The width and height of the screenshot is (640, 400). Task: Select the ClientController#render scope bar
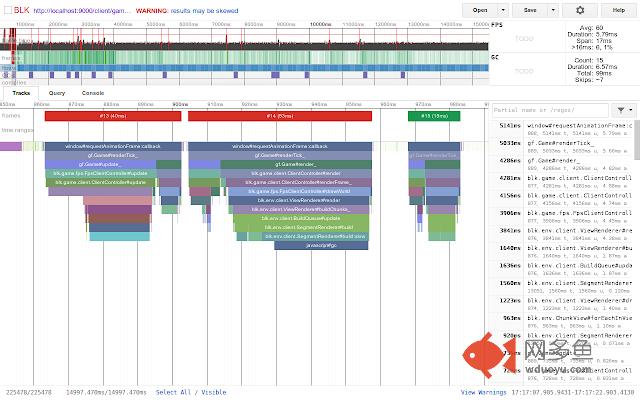point(296,173)
